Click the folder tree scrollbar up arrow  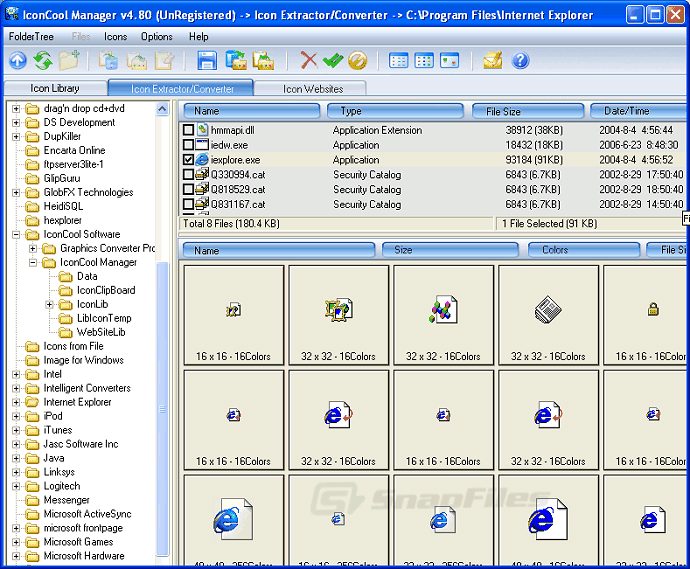point(162,109)
